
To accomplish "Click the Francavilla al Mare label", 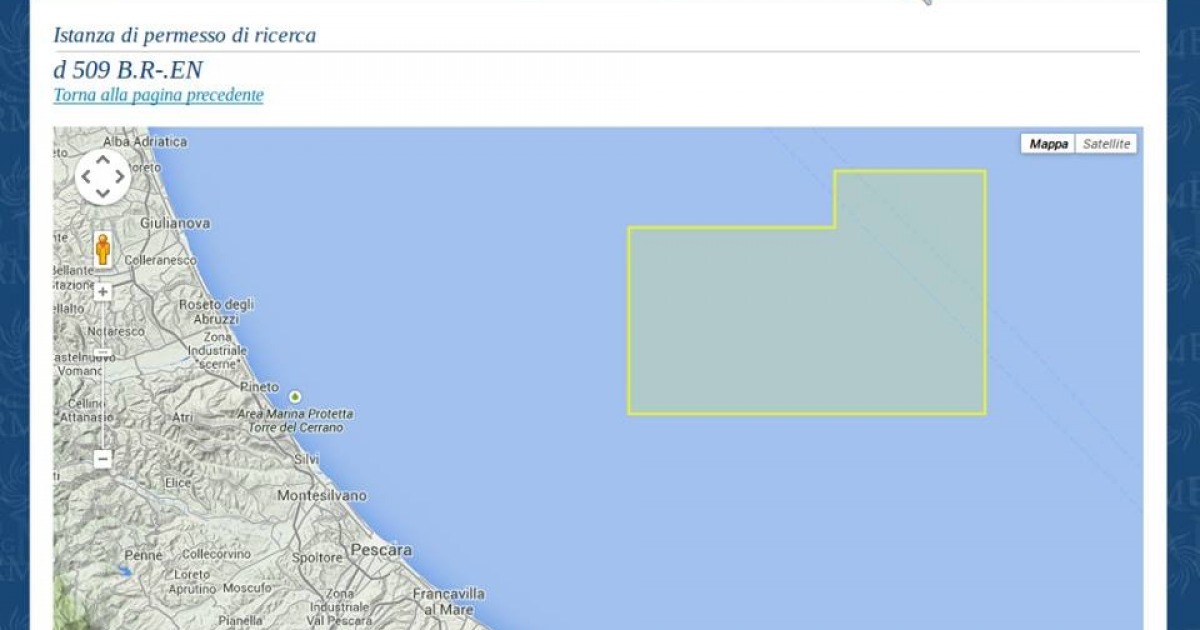I will 449,601.
